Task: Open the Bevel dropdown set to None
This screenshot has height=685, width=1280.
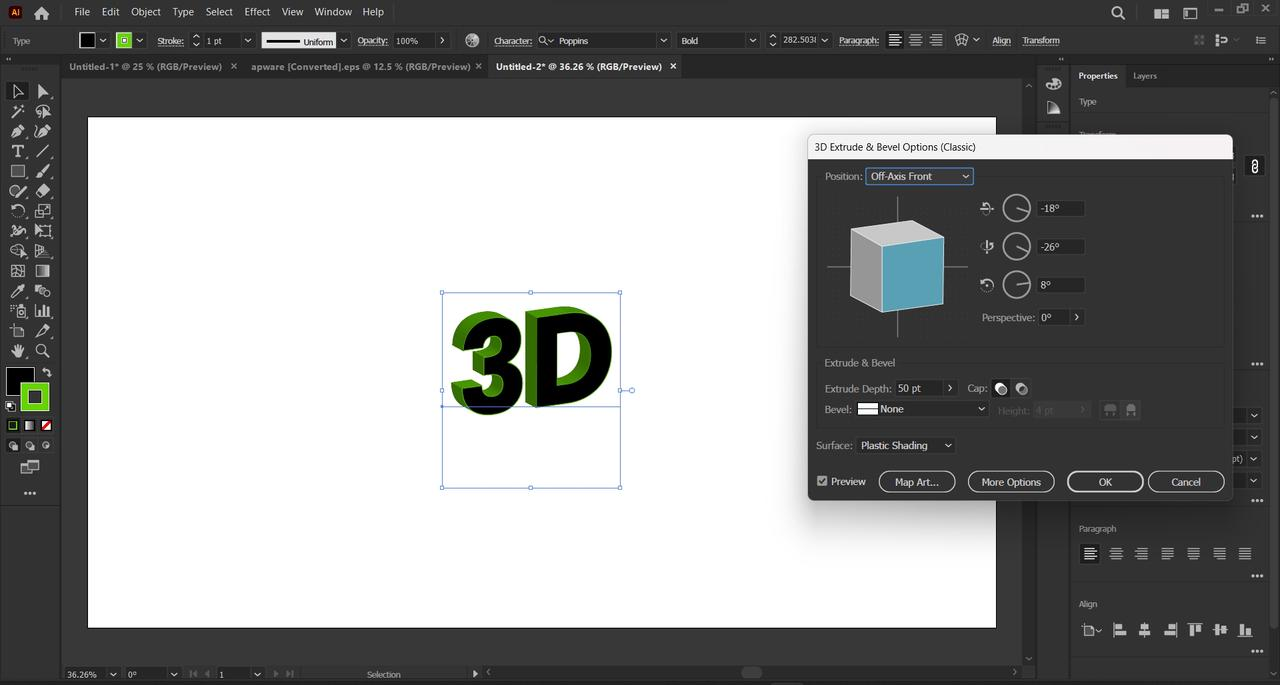Action: 922,409
